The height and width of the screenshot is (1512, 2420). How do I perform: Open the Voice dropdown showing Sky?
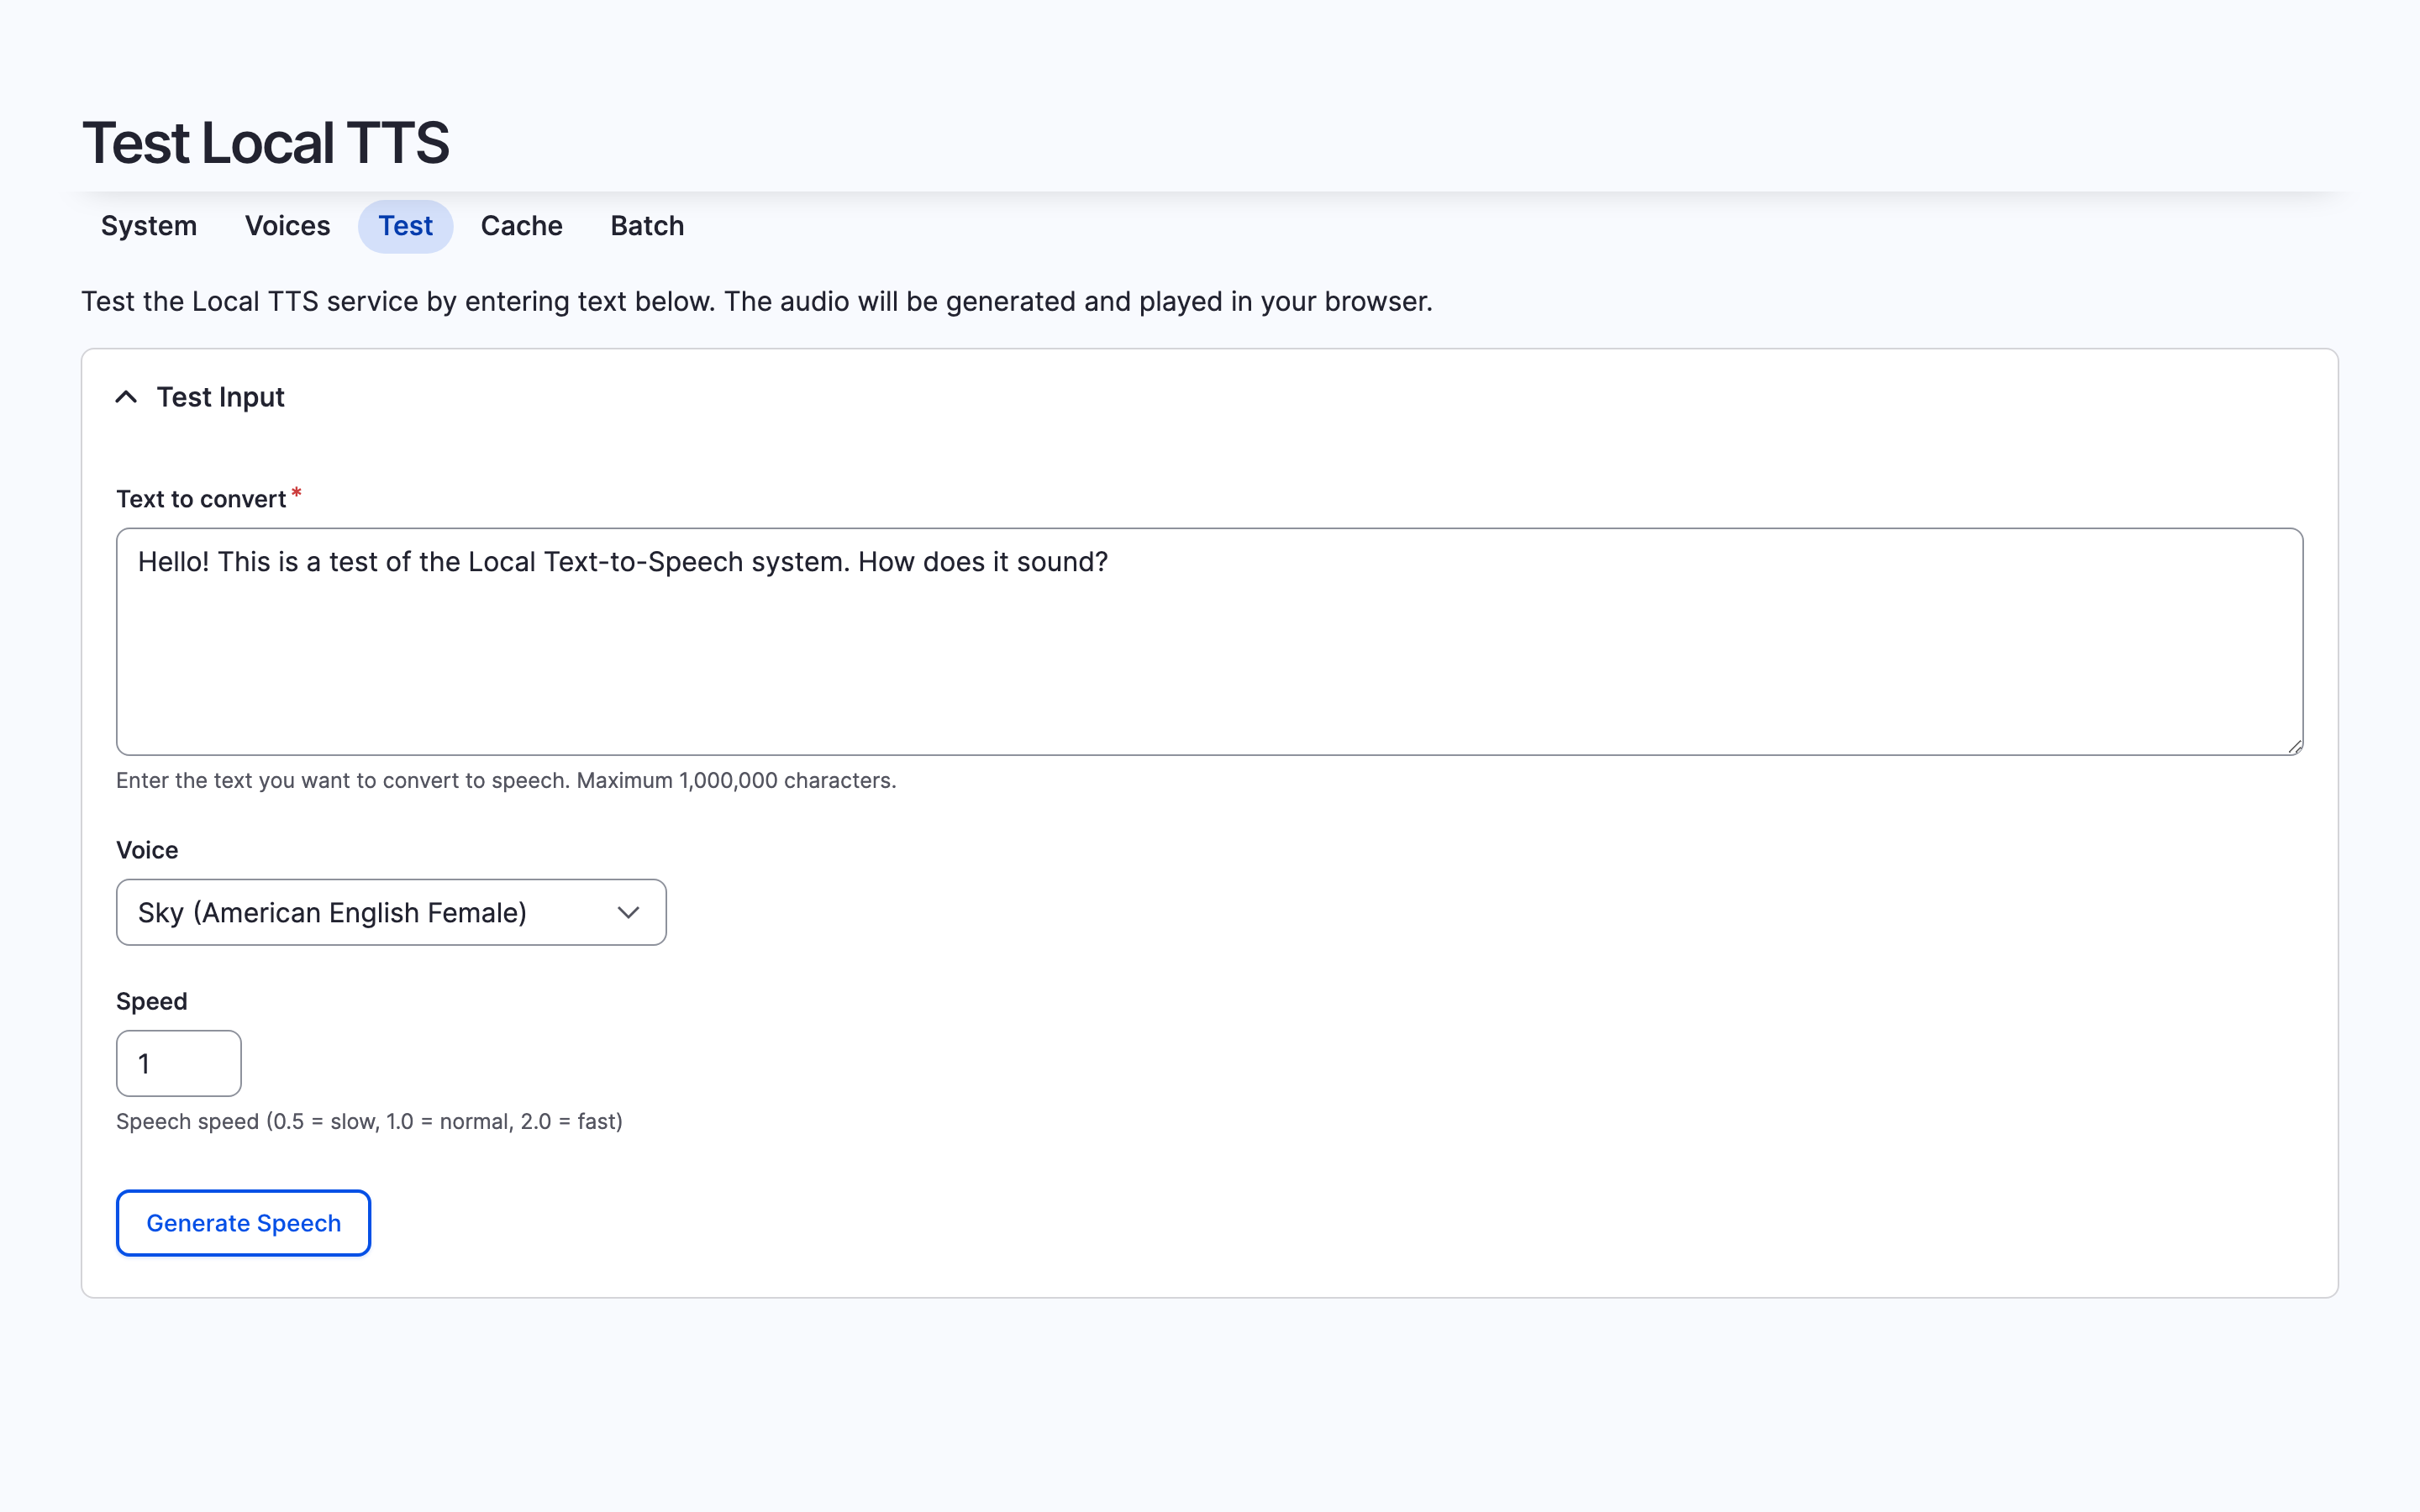(x=391, y=912)
